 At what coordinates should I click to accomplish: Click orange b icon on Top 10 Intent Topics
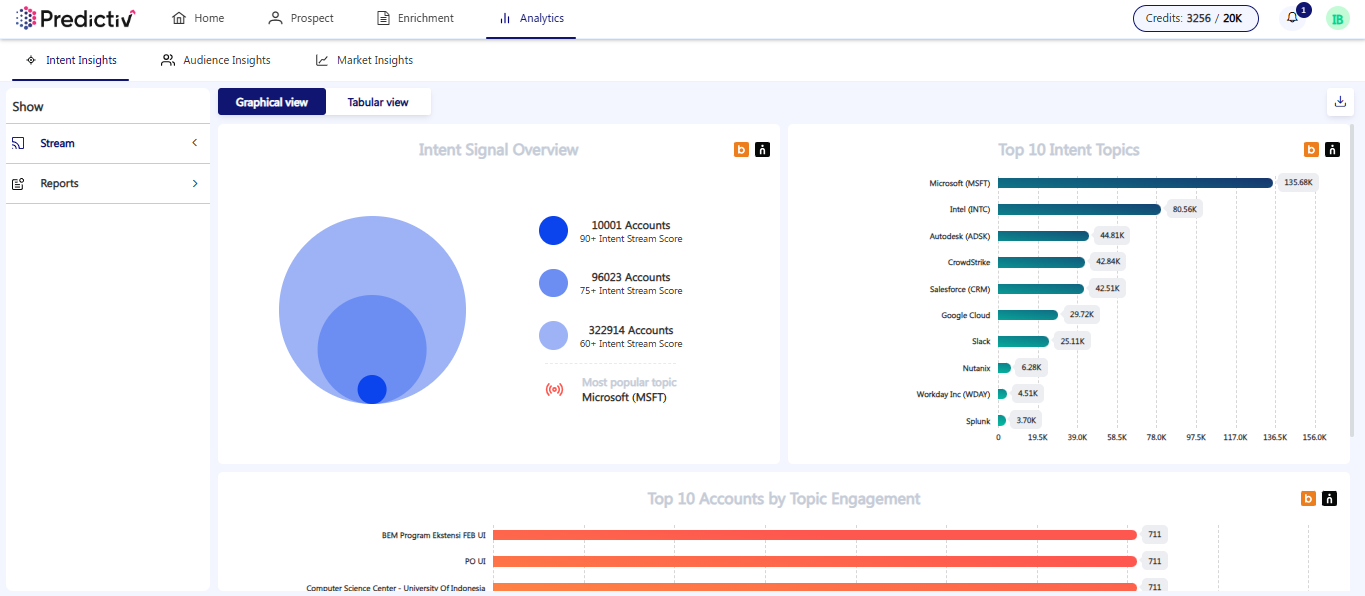[1311, 150]
